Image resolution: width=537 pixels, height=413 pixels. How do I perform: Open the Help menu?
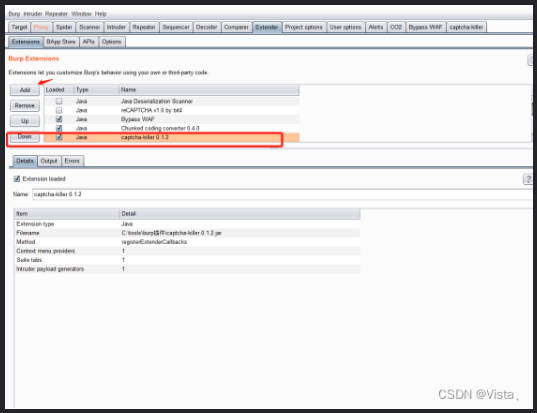tap(100, 14)
